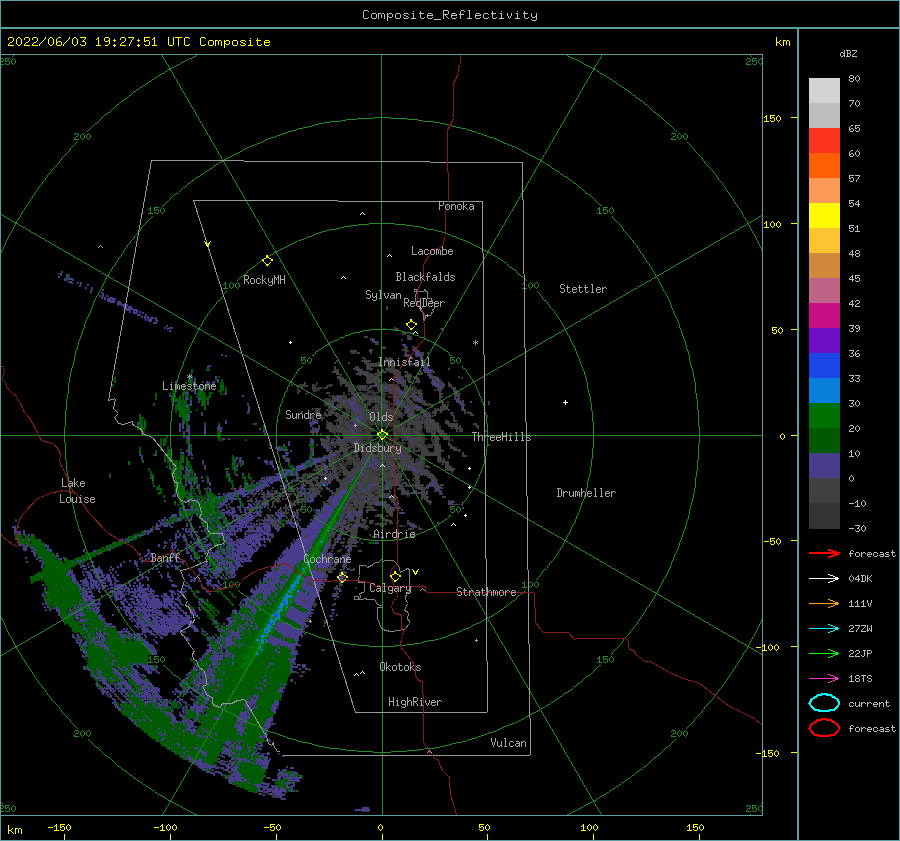Click the Sundre town label
This screenshot has height=841, width=900.
[x=303, y=414]
